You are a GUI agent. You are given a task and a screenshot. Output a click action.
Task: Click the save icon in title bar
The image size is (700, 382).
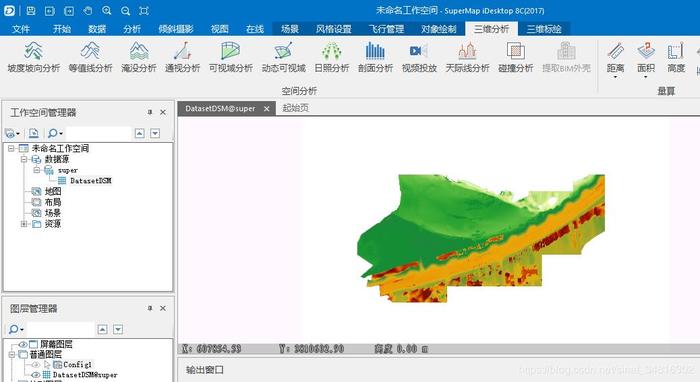[31, 11]
